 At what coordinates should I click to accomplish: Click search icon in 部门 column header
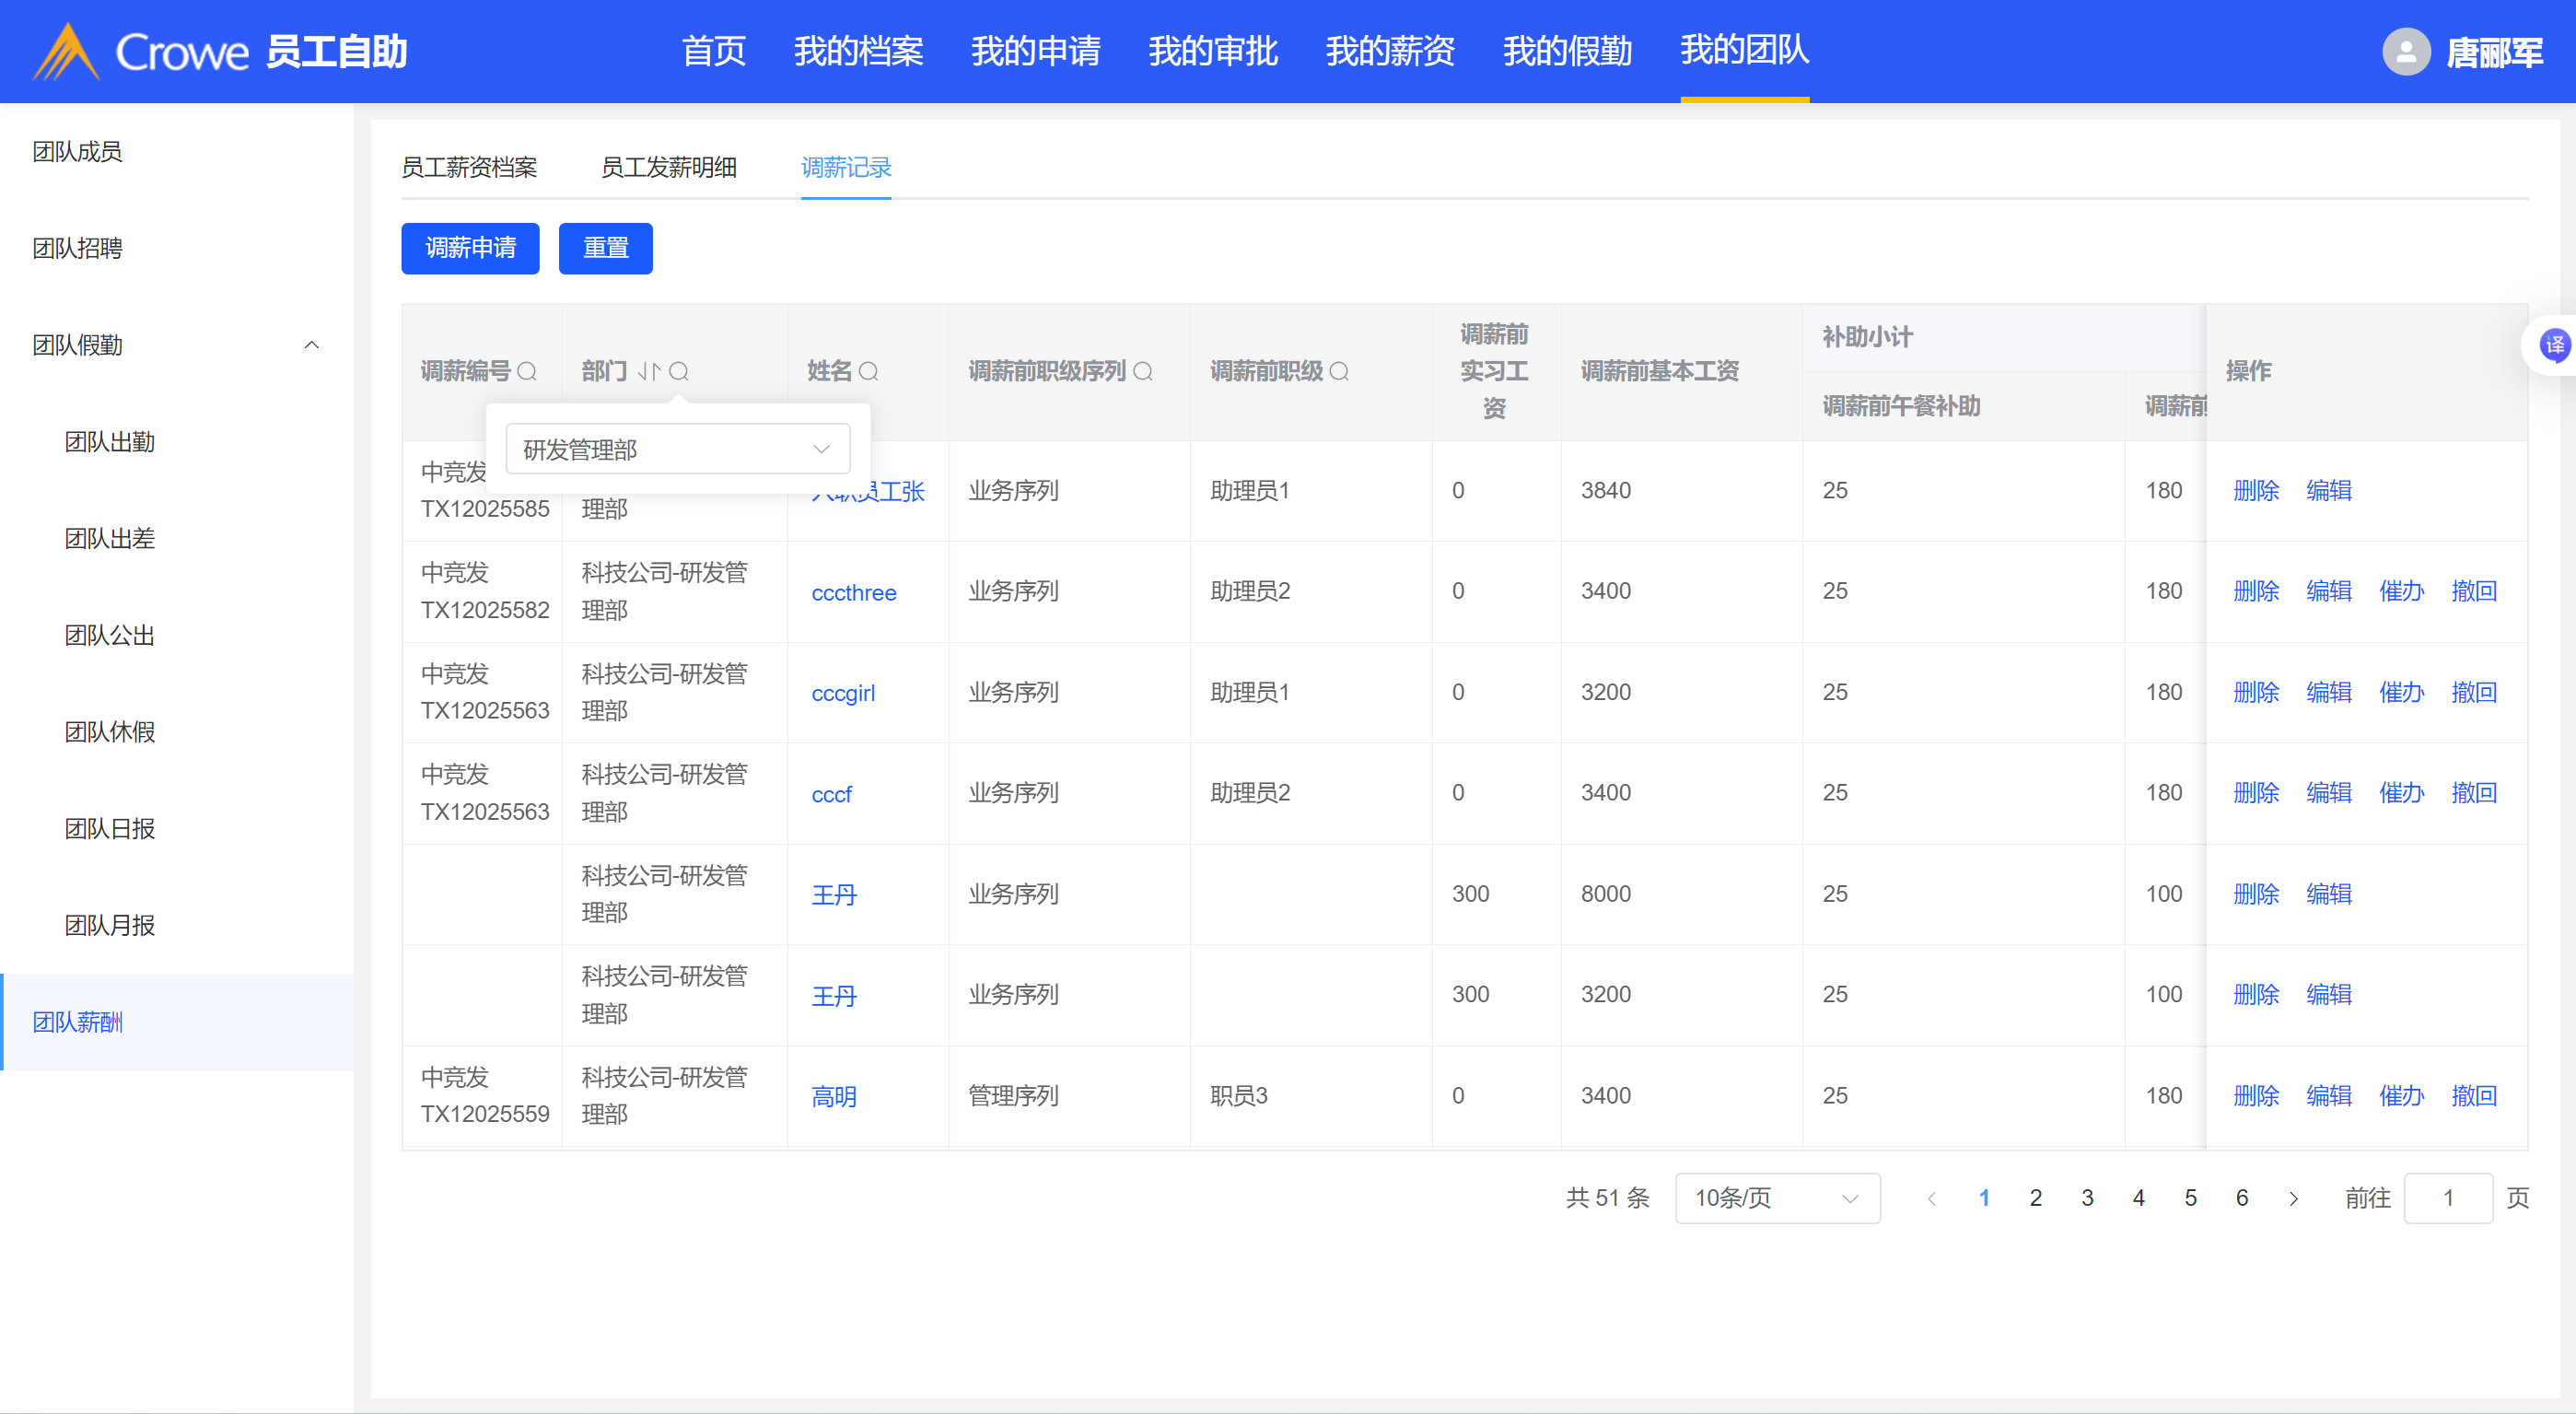click(679, 372)
